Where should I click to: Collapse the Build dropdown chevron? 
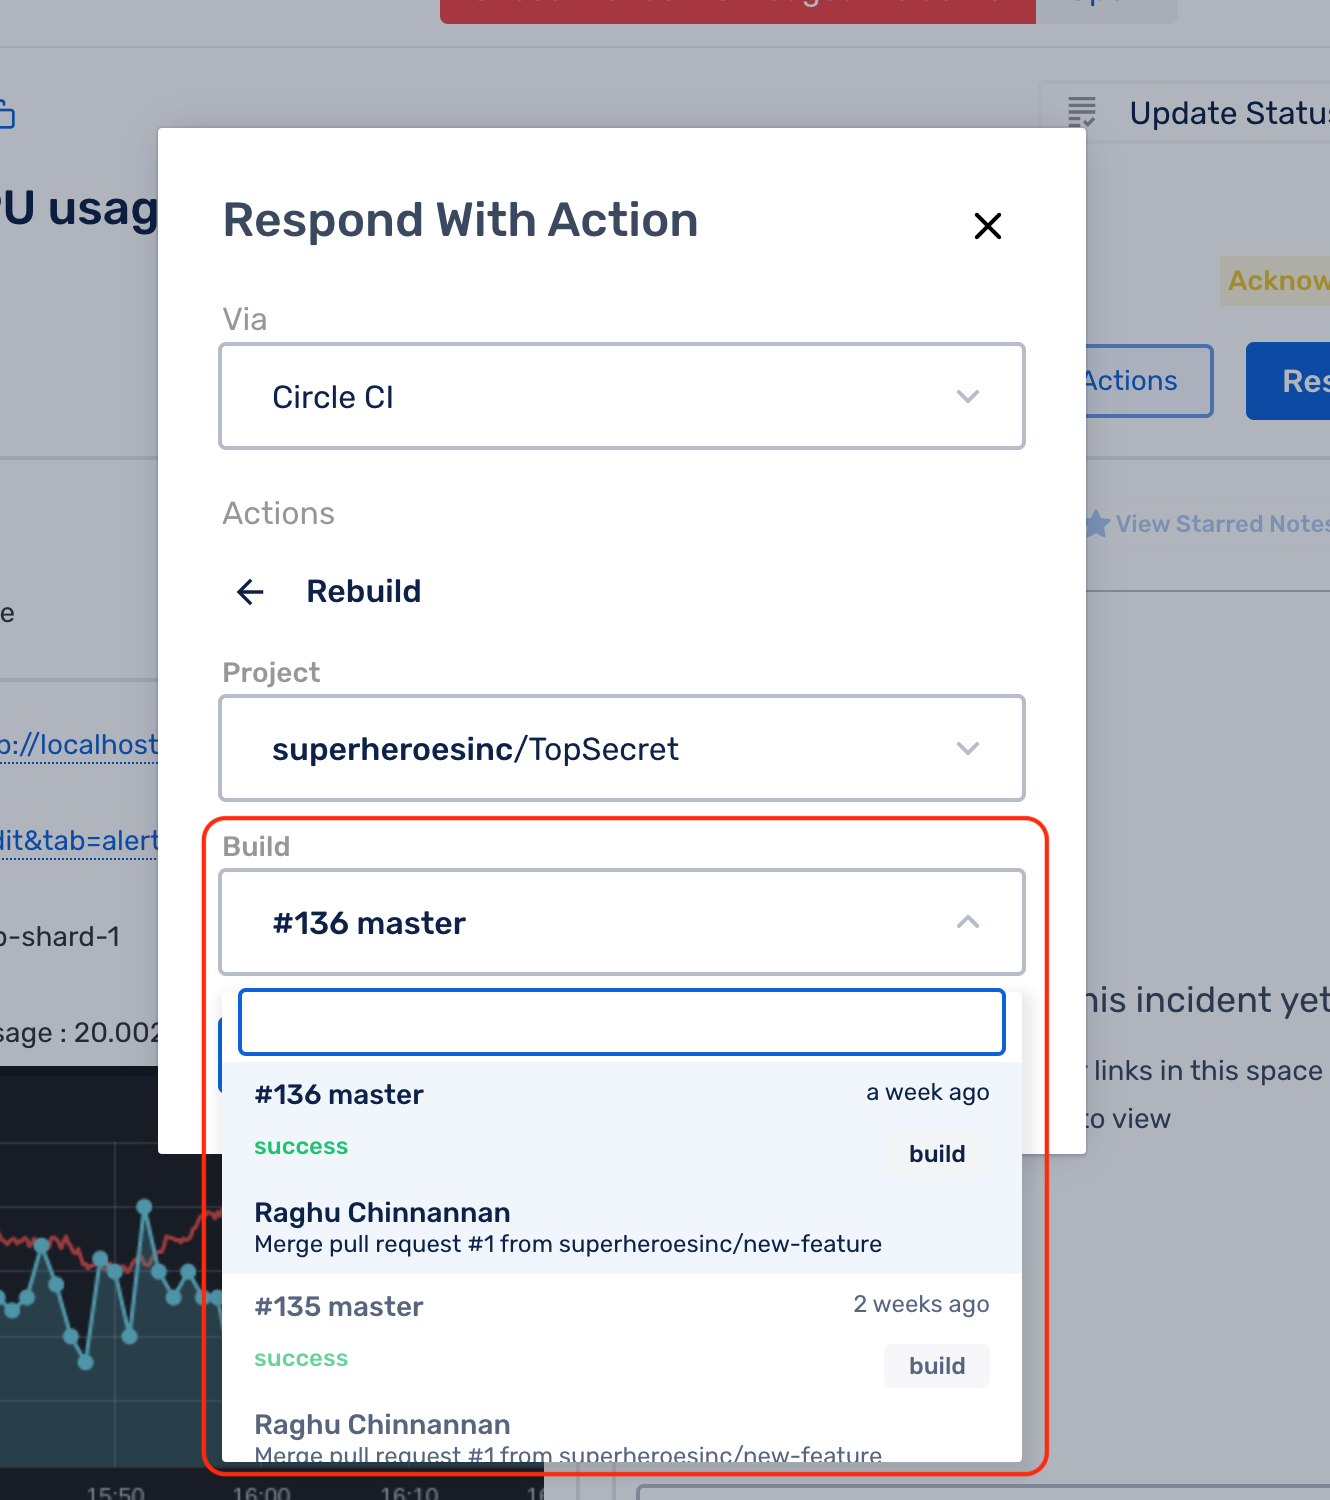(x=967, y=922)
